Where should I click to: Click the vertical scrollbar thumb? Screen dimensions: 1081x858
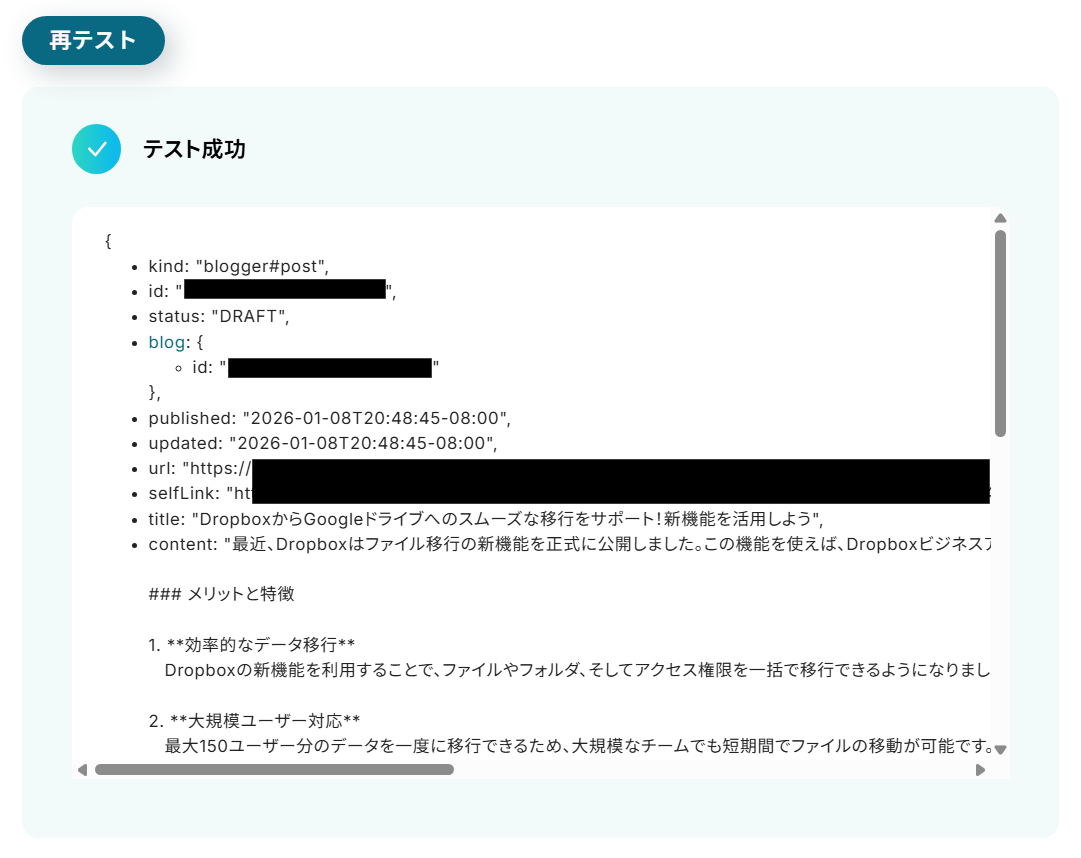(1000, 334)
